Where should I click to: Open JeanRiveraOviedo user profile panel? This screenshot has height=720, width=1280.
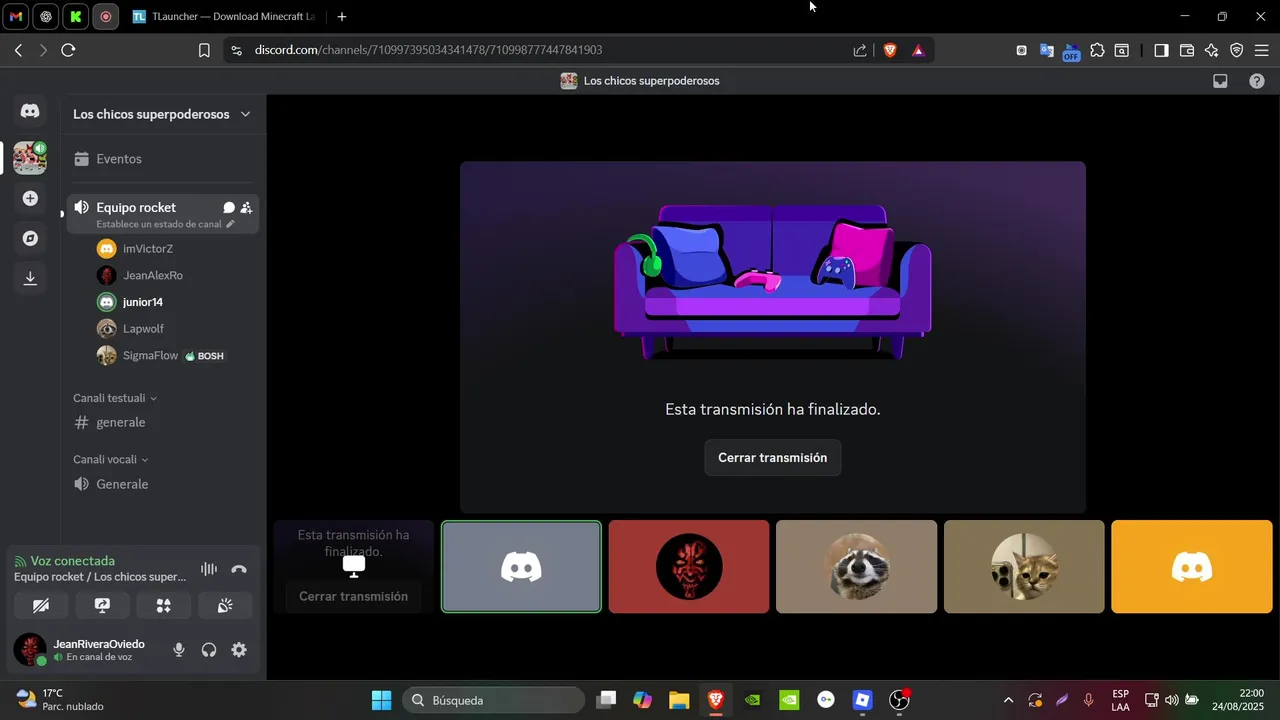(x=85, y=650)
